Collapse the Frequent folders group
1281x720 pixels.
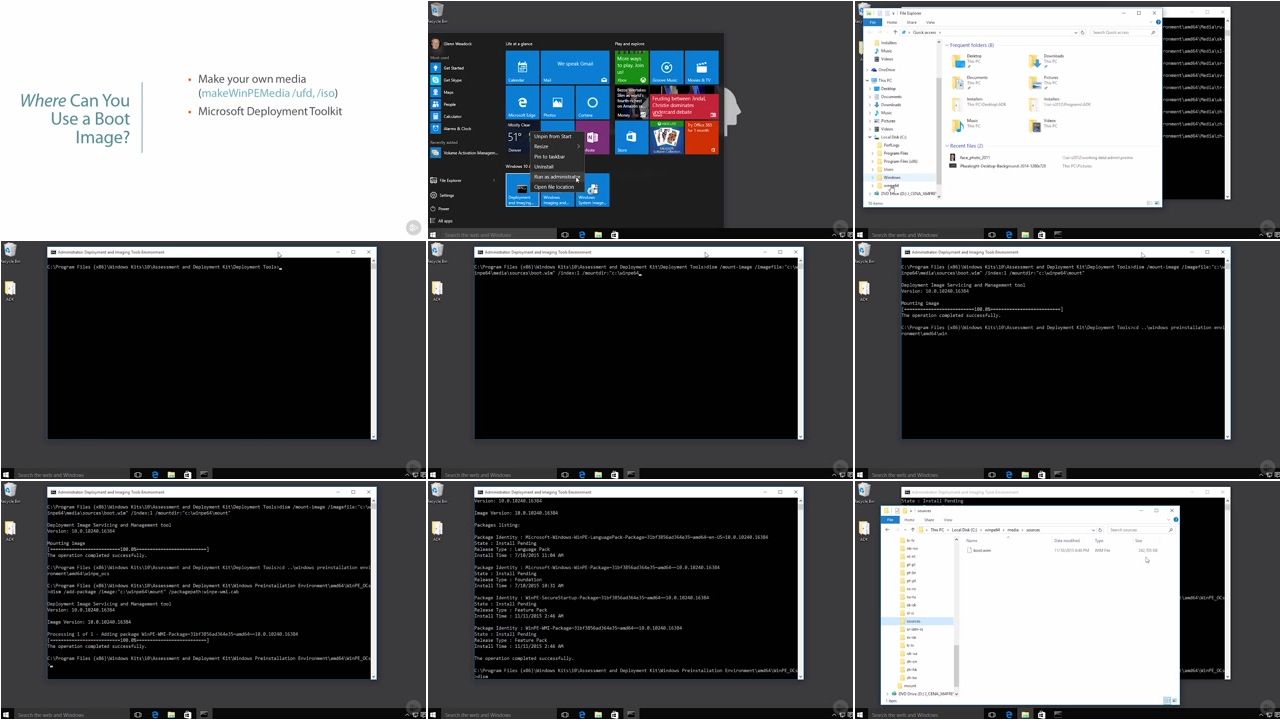947,45
